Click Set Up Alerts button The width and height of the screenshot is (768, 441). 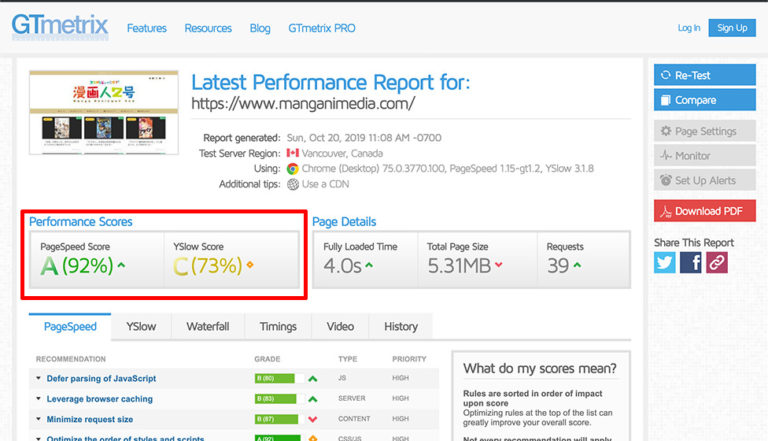coord(705,180)
